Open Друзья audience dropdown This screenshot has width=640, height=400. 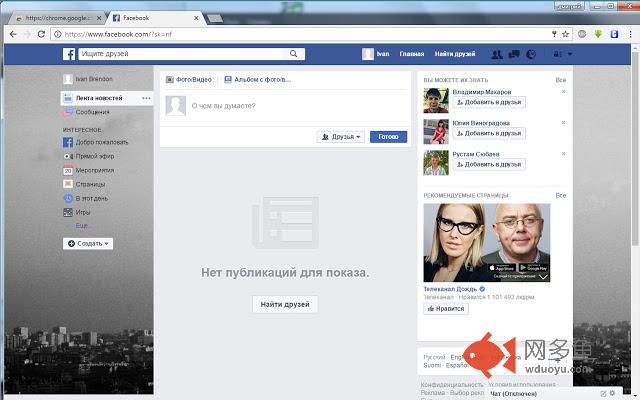[x=340, y=137]
